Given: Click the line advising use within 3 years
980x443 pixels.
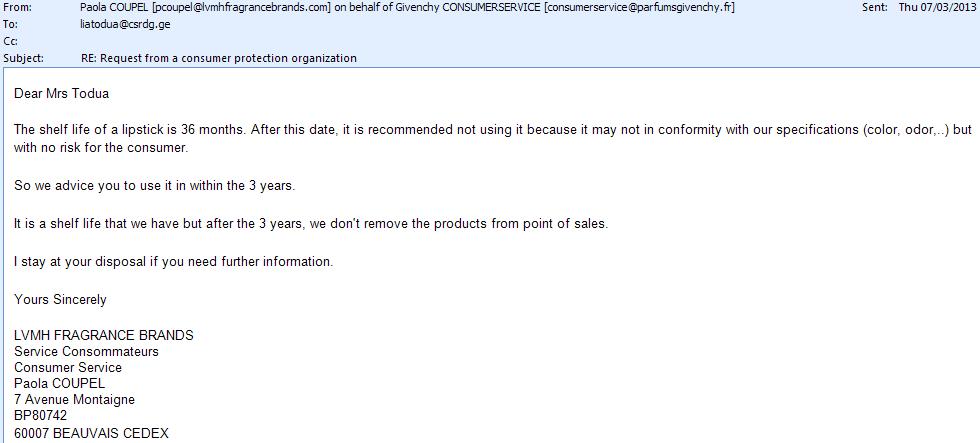Looking at the screenshot, I should coord(154,186).
